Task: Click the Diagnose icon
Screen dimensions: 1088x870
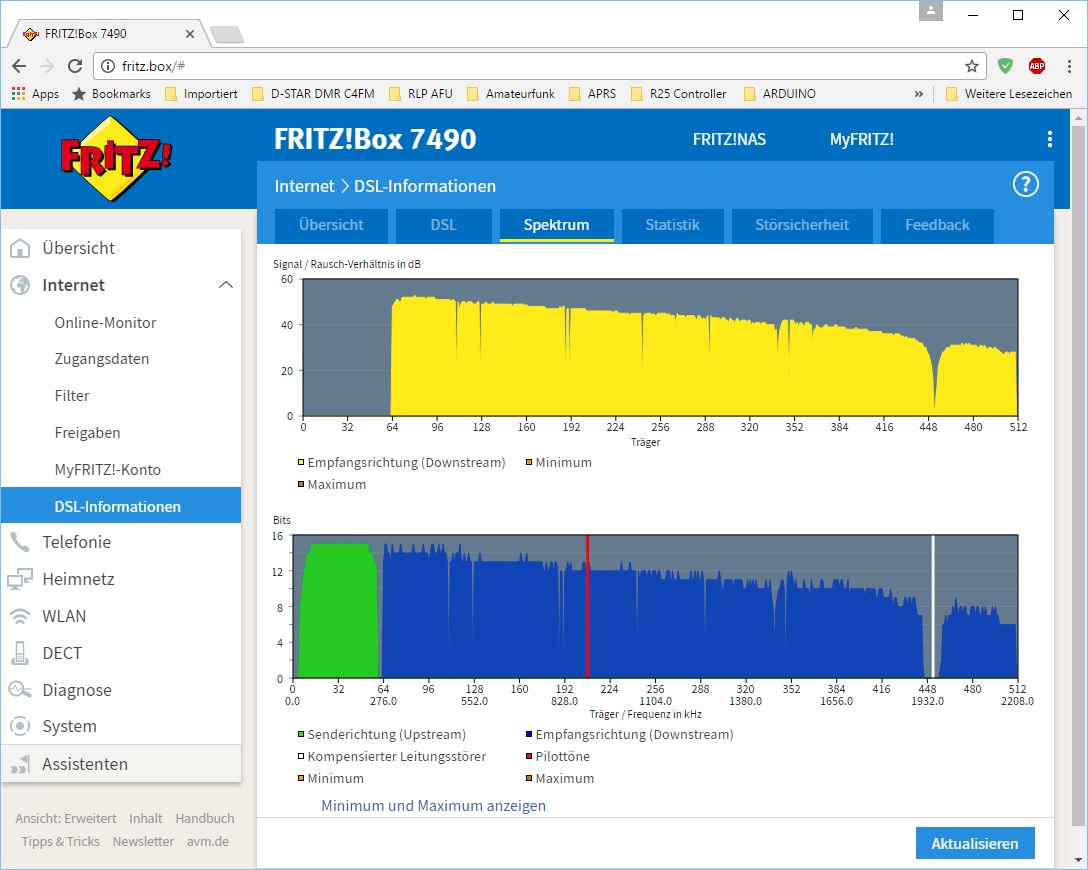Action: [20, 690]
